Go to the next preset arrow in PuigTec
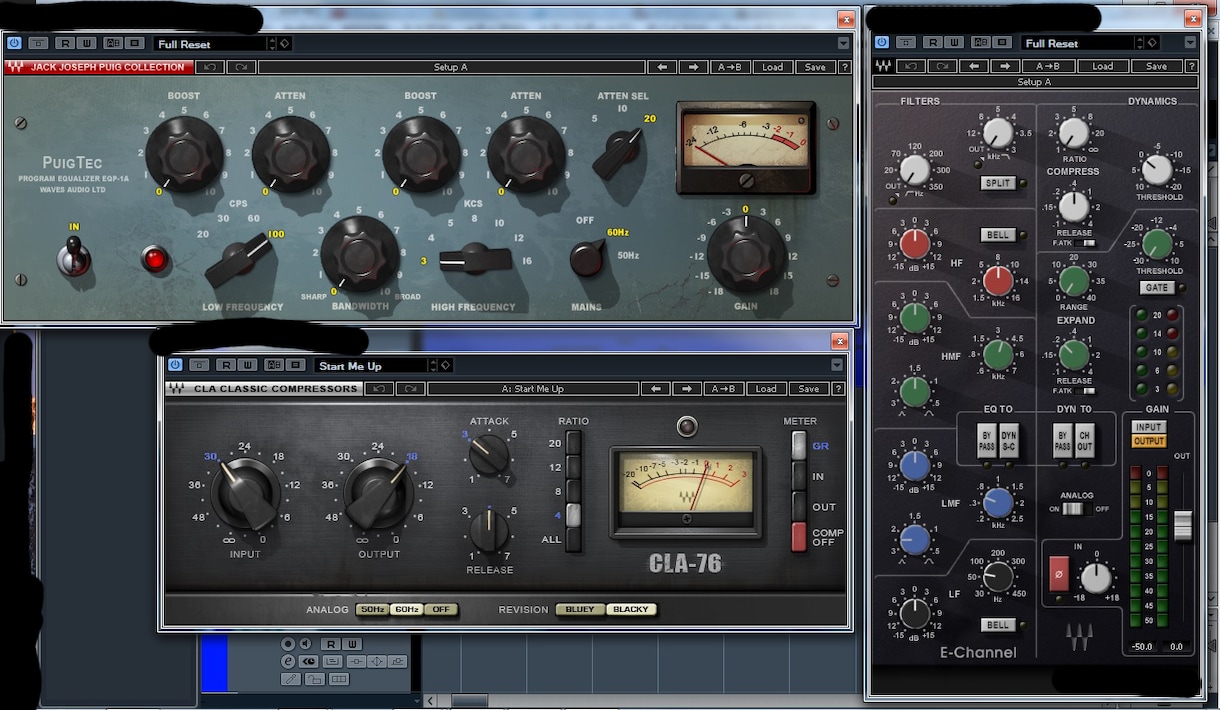 [x=693, y=67]
